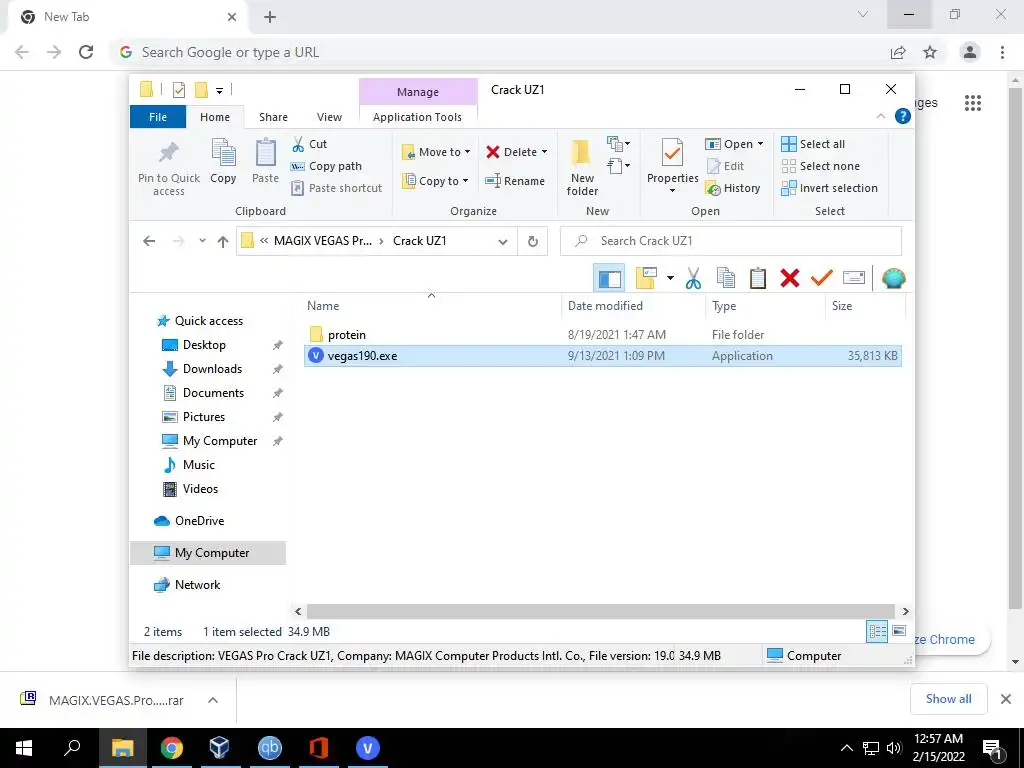Select OneDrive in navigation pane
This screenshot has width=1024, height=768.
pyautogui.click(x=199, y=520)
